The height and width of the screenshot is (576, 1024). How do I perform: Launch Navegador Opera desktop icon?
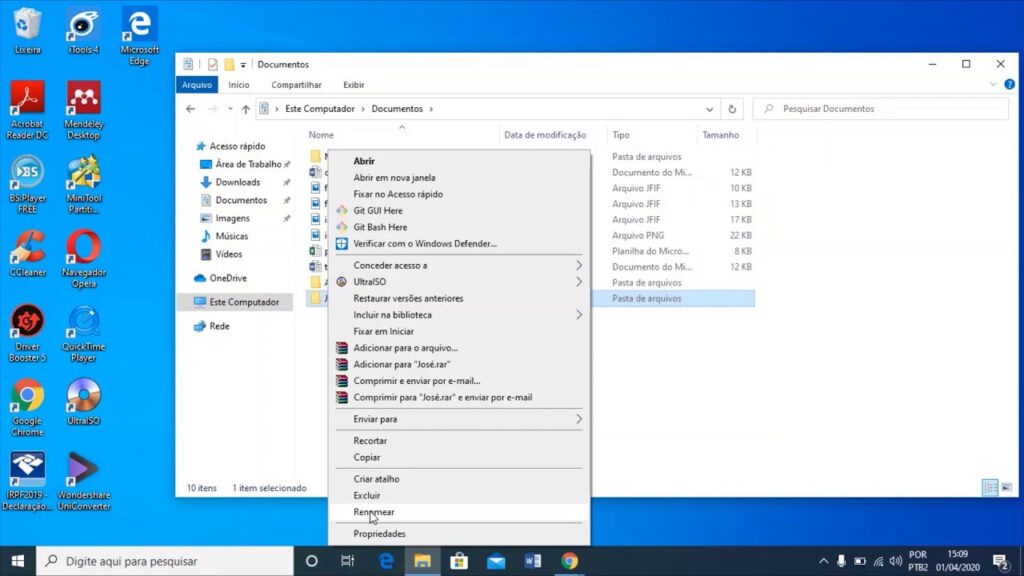(84, 259)
